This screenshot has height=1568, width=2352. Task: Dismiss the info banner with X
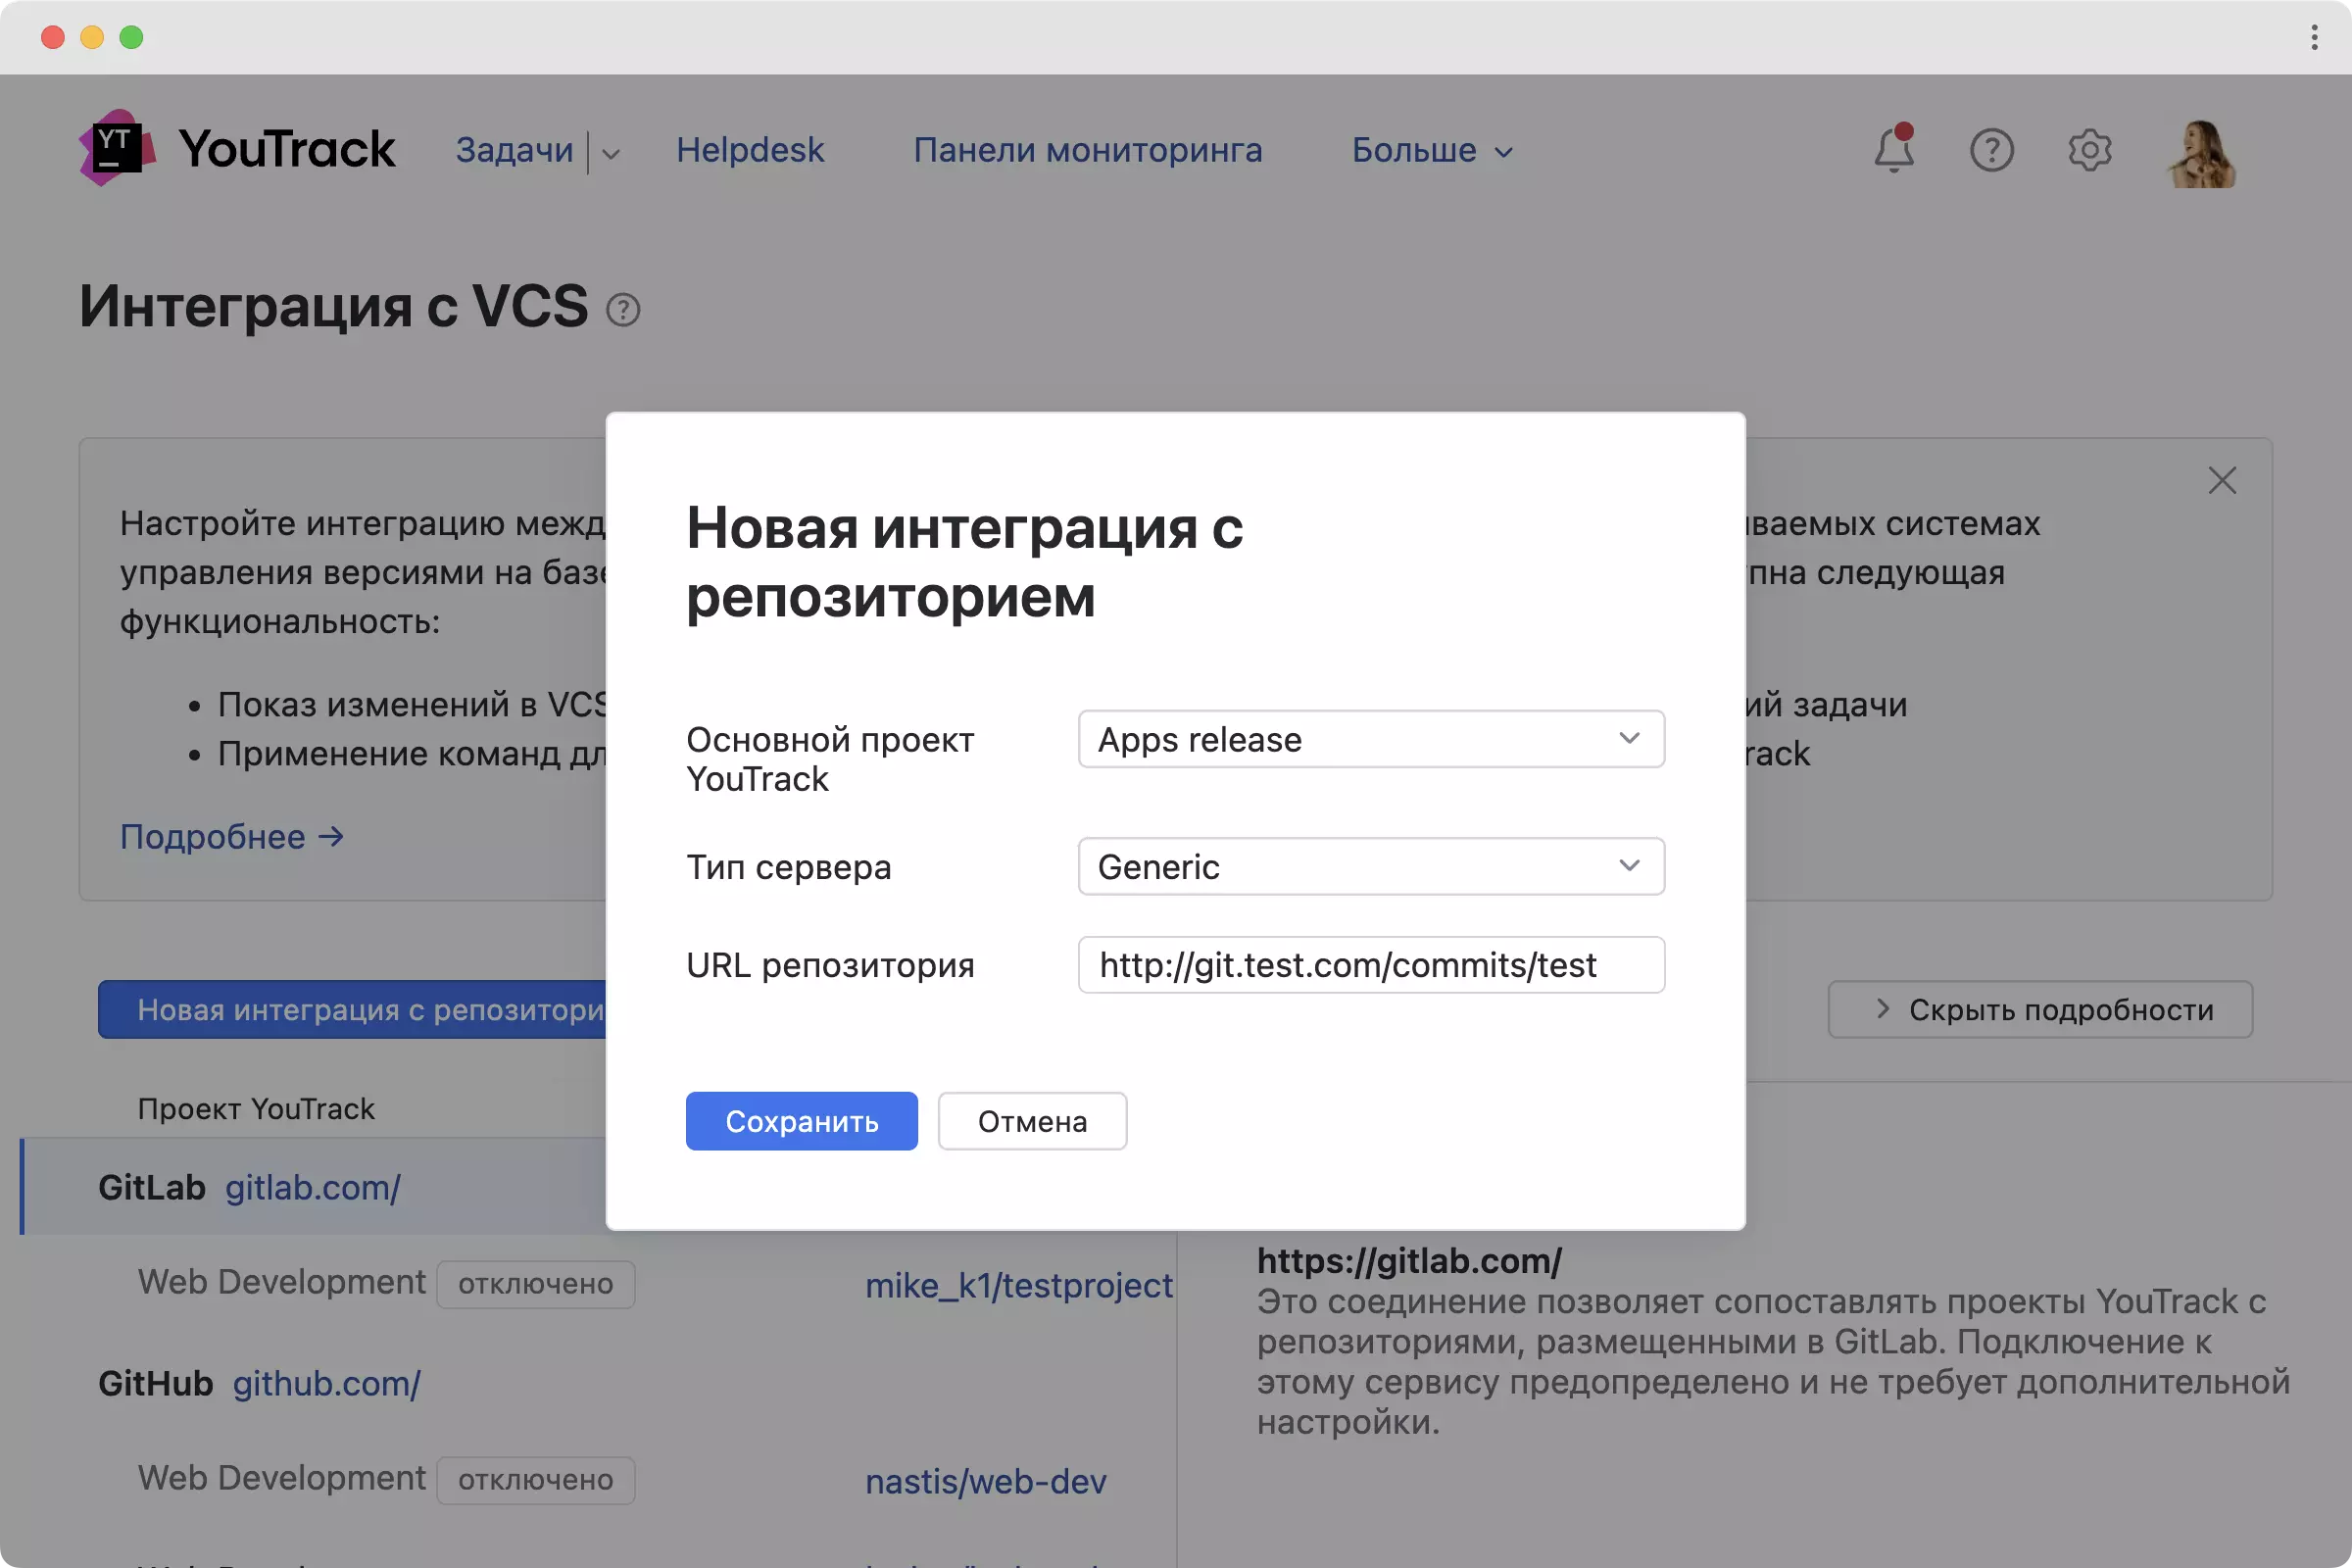click(2222, 481)
